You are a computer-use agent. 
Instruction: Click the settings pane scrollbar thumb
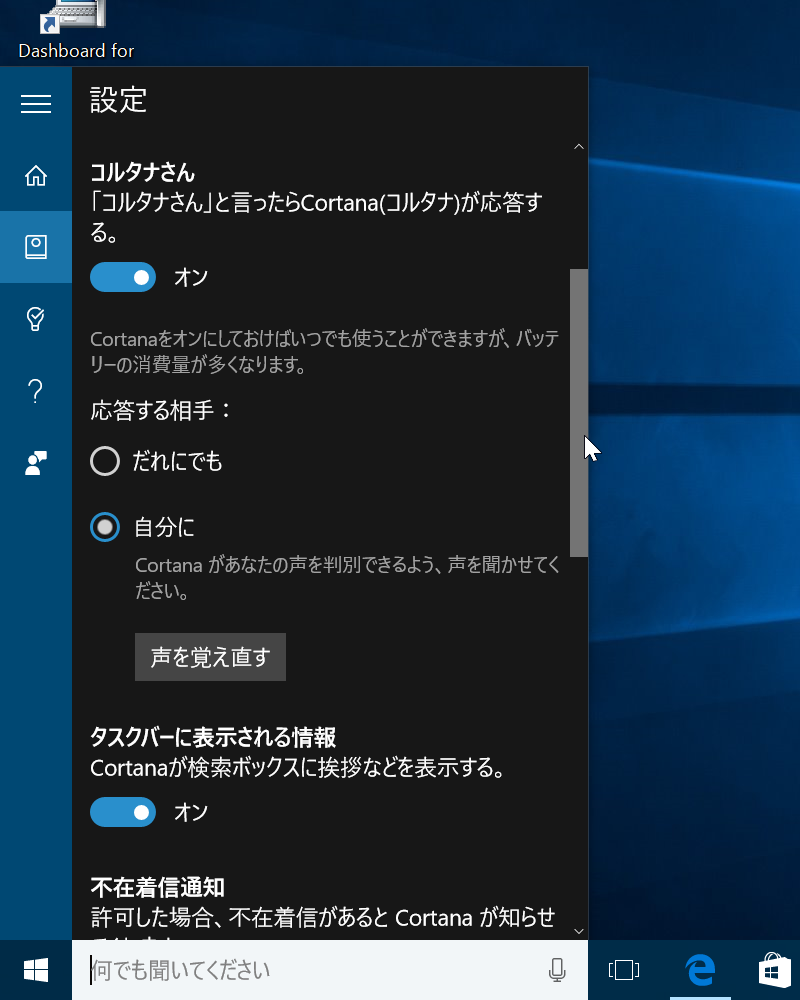(579, 413)
